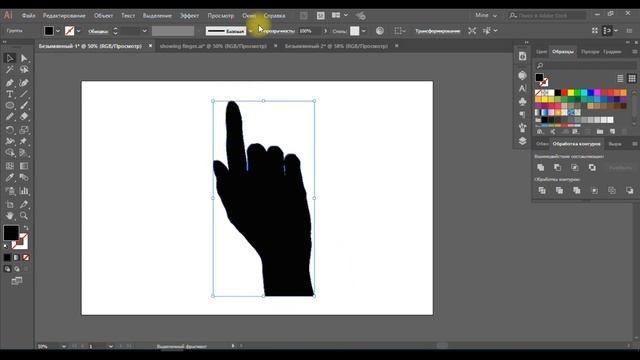Image resolution: width=640 pixels, height=360 pixels.
Task: Open workspace switcher dropdown
Action: 486,16
